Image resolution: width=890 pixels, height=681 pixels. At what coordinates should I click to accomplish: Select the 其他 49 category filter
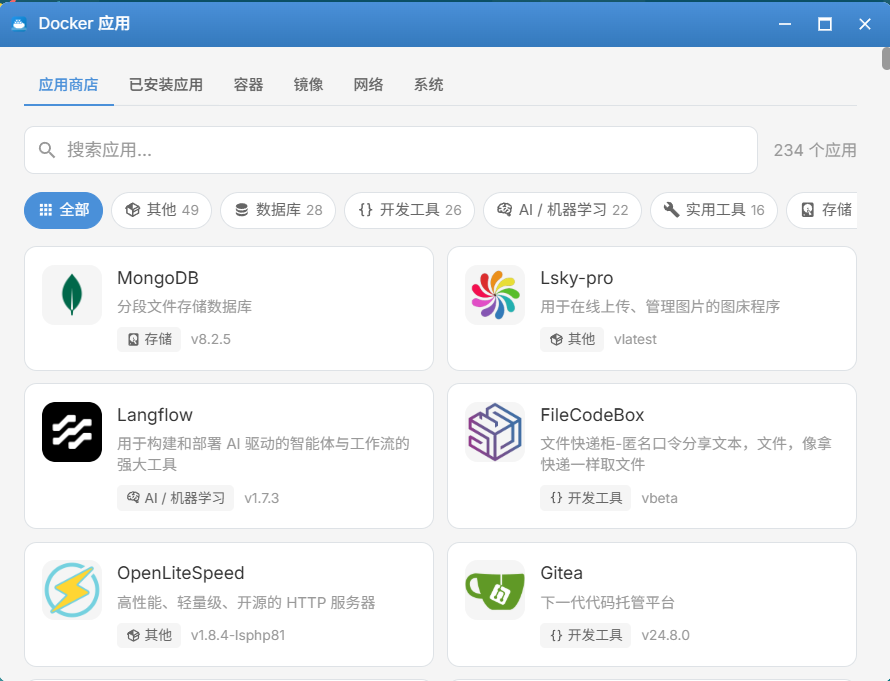[x=161, y=210]
